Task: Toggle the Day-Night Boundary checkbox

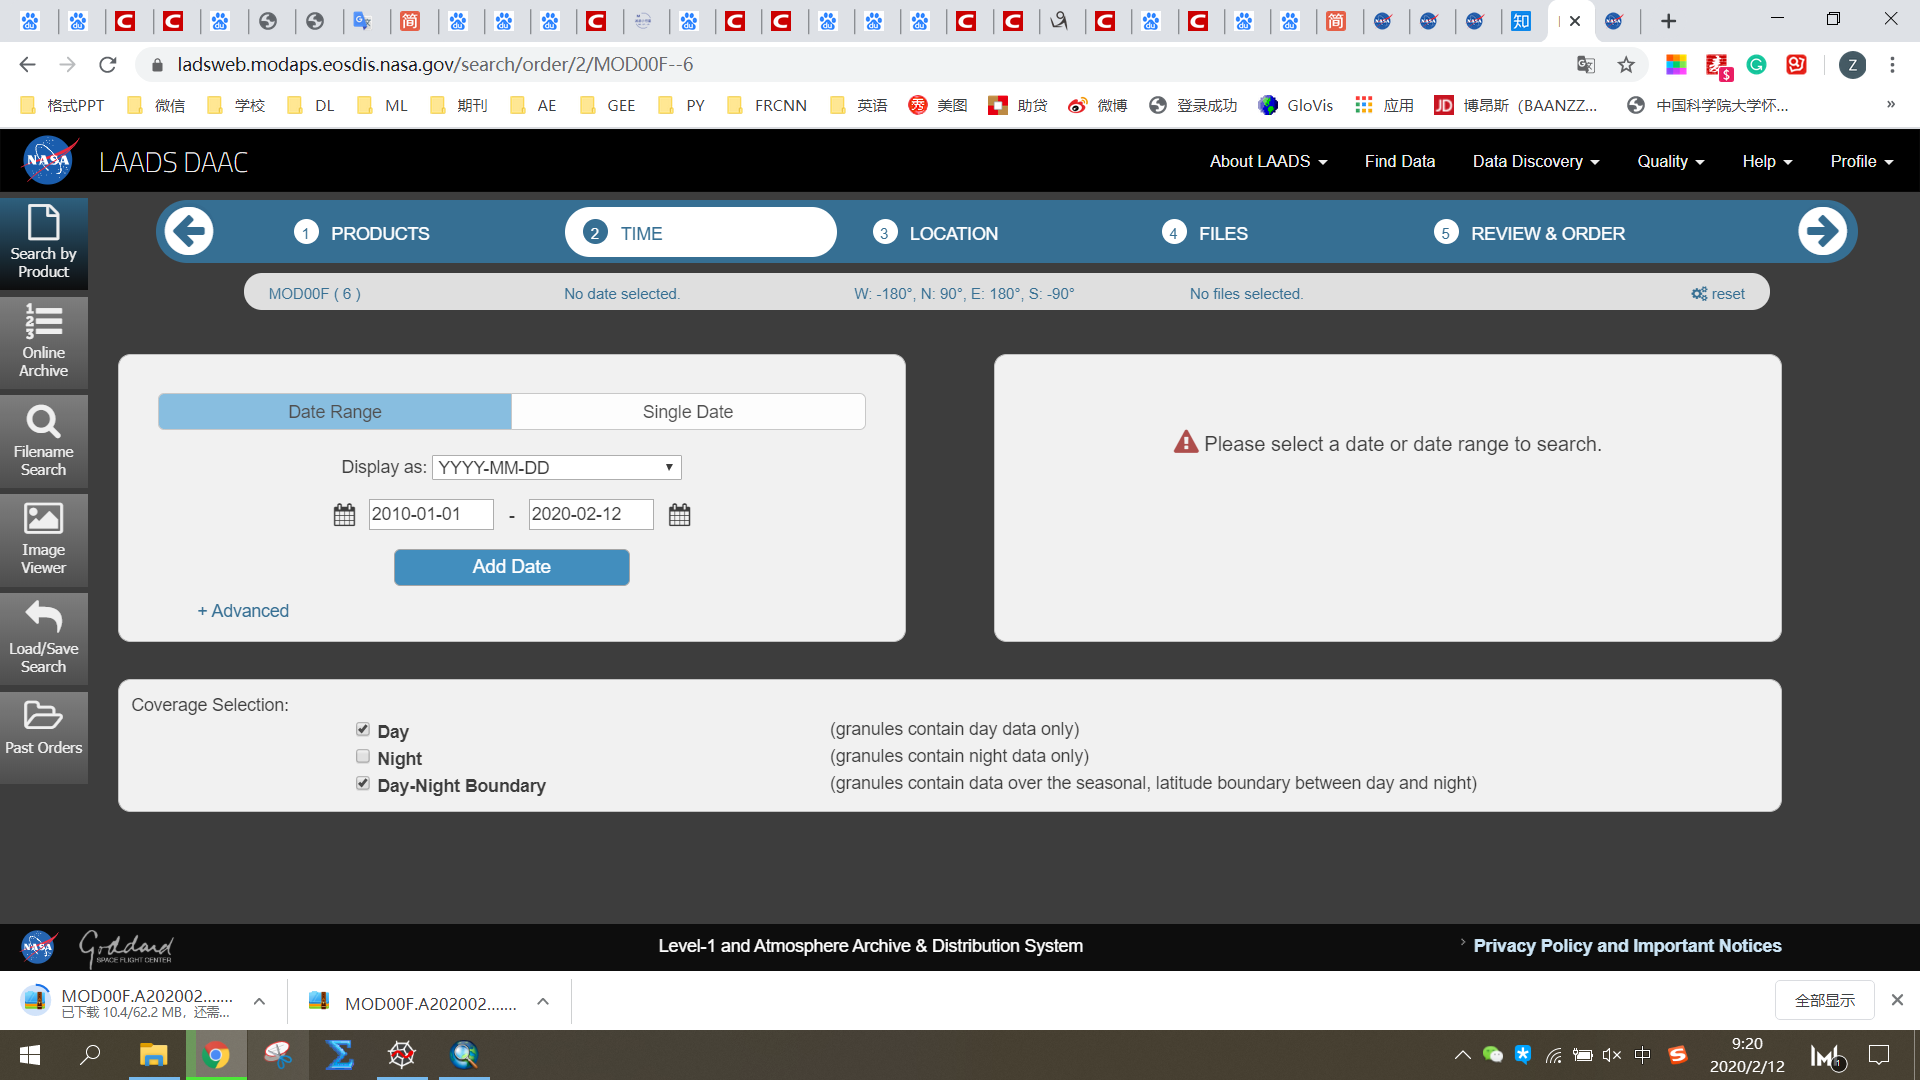Action: tap(363, 784)
